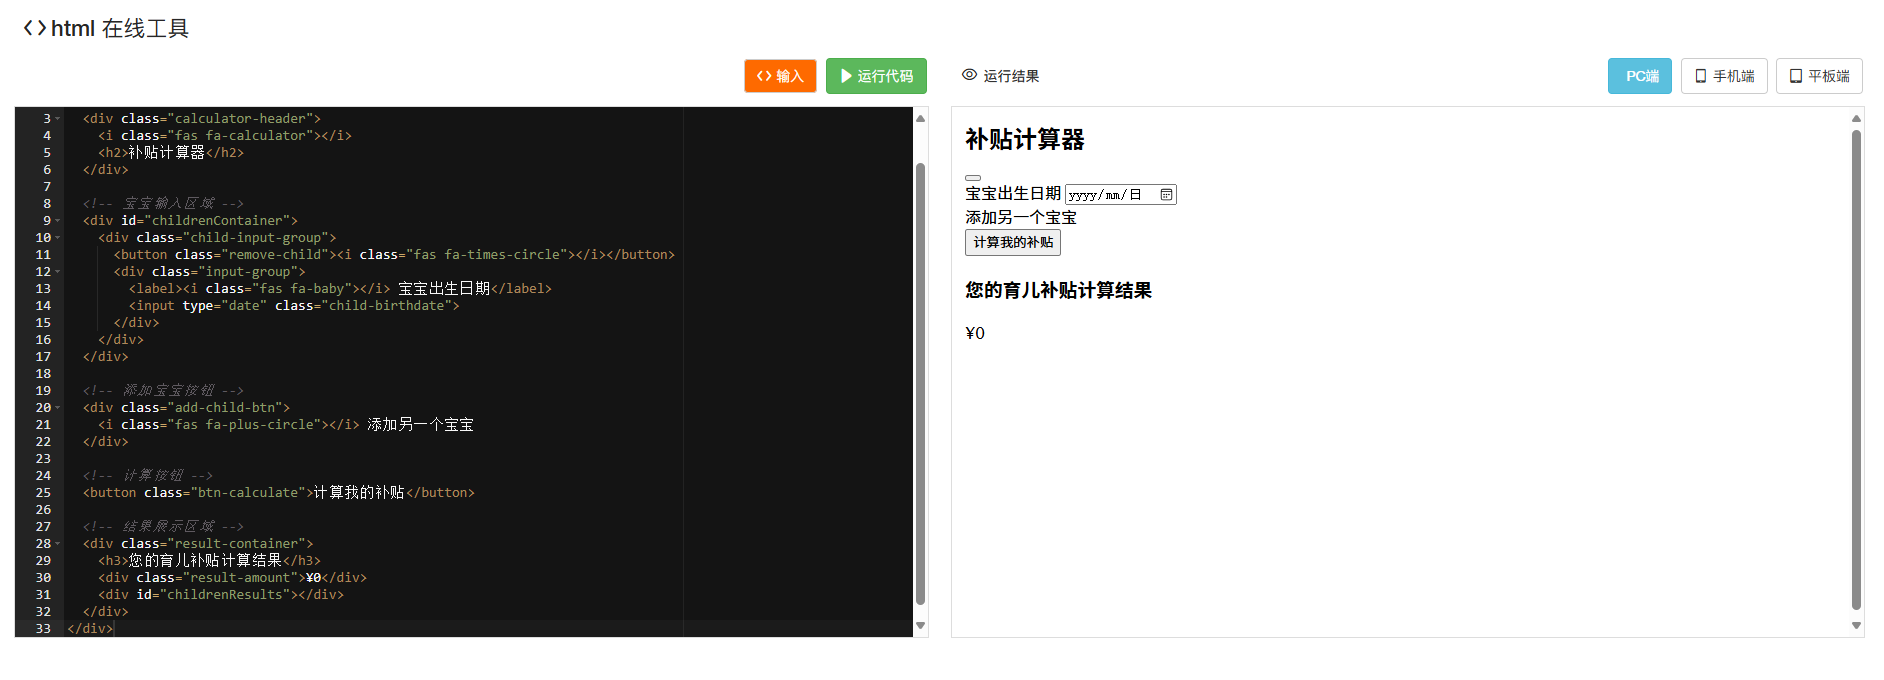Click the 输入 button
Image resolution: width=1884 pixels, height=680 pixels.
point(780,76)
